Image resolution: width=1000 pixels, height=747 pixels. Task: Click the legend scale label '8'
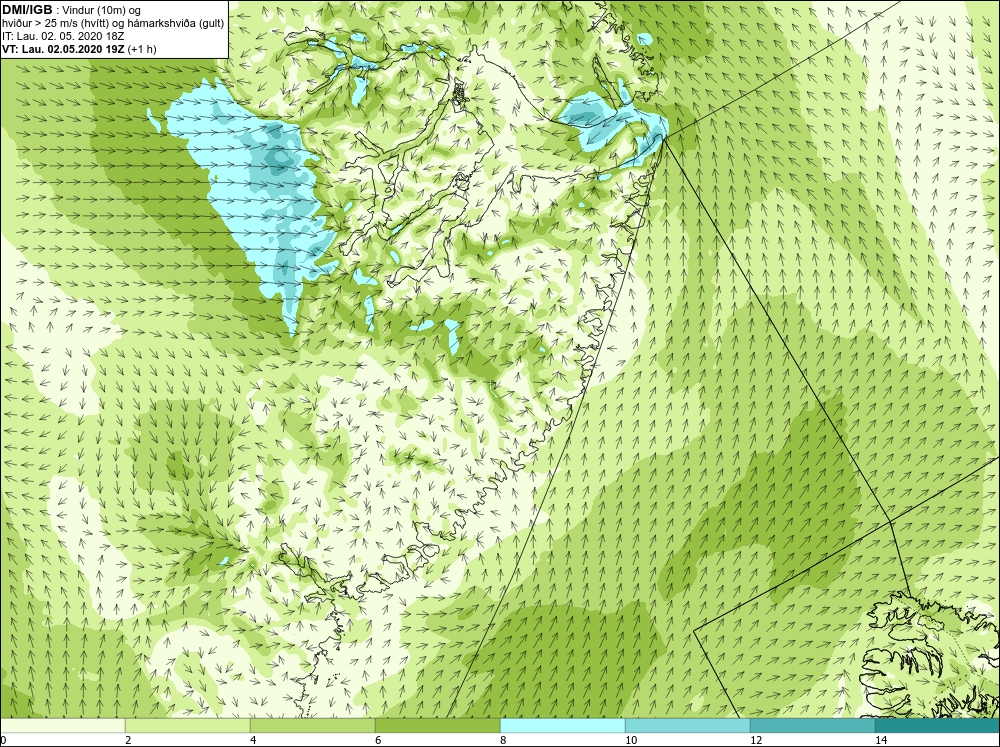coord(503,740)
